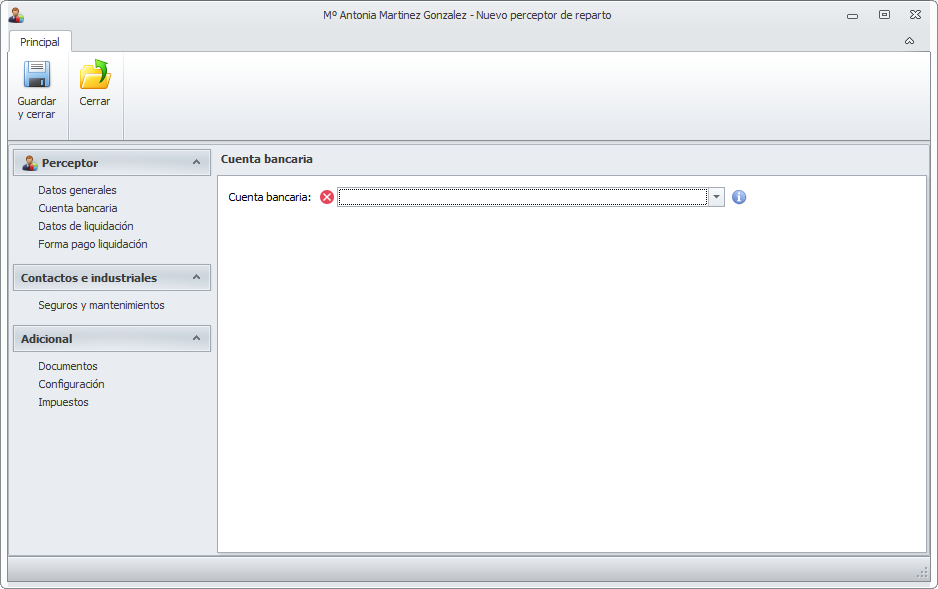
Task: Go to Cuenta bancaria in the sidebar
Action: pos(78,208)
